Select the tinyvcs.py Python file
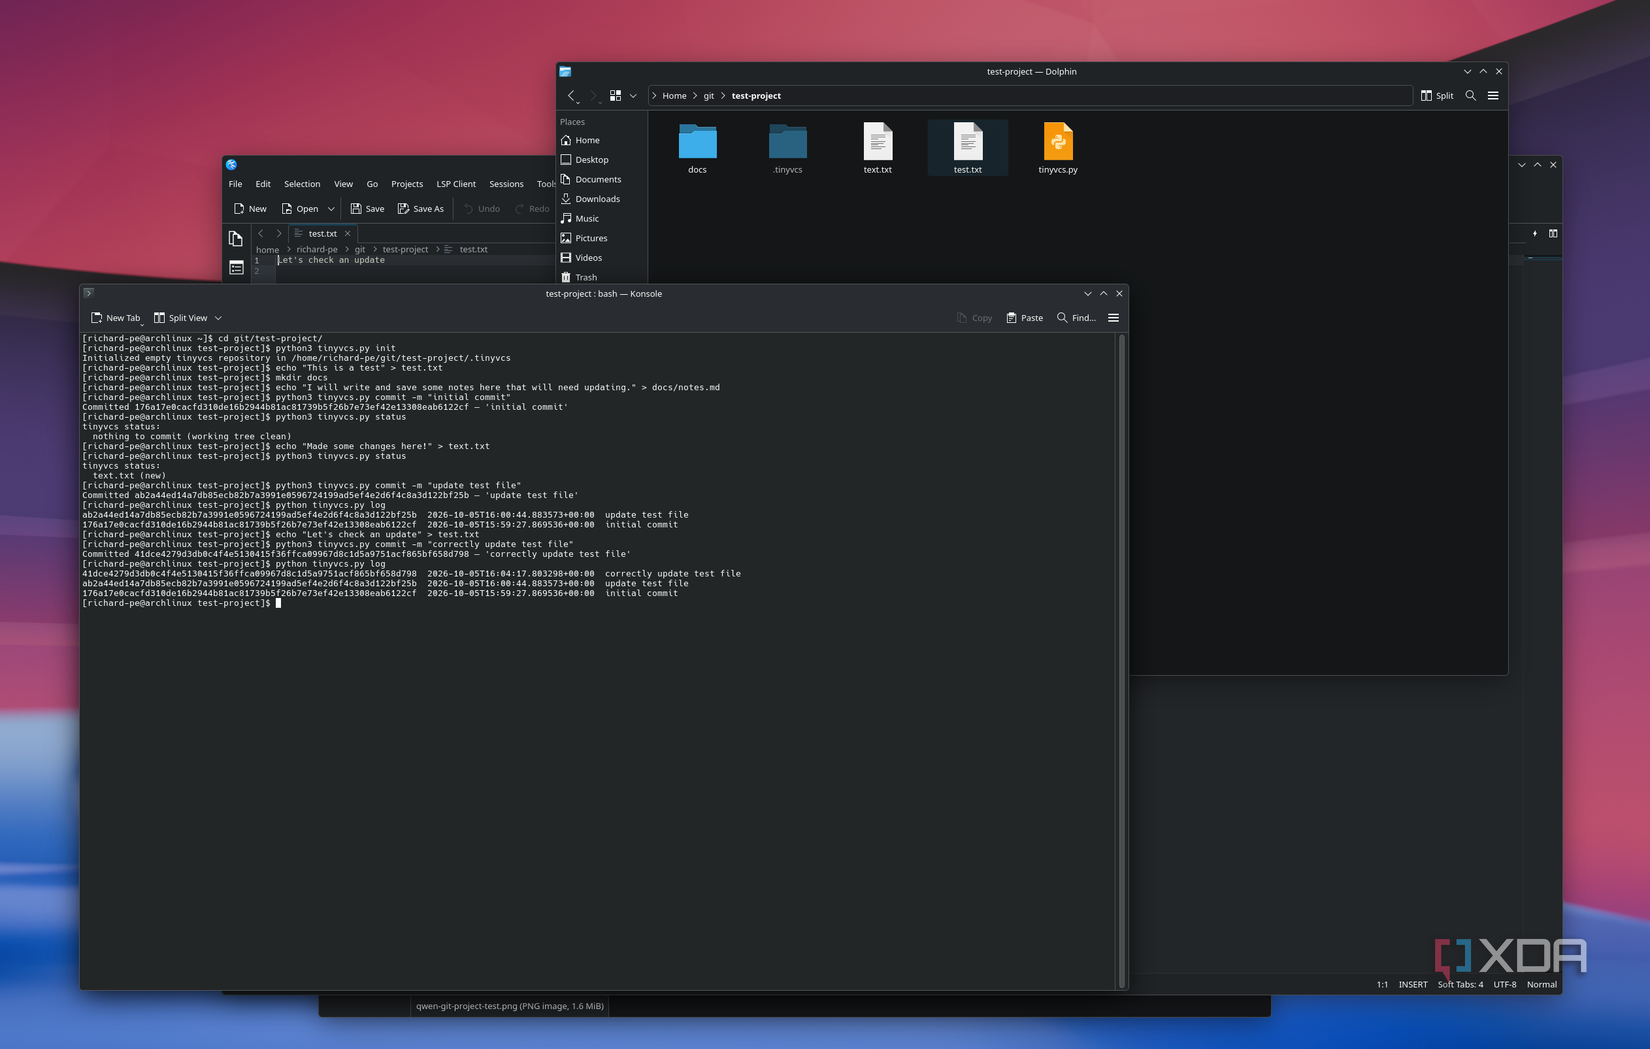Image resolution: width=1650 pixels, height=1049 pixels. pos(1058,148)
